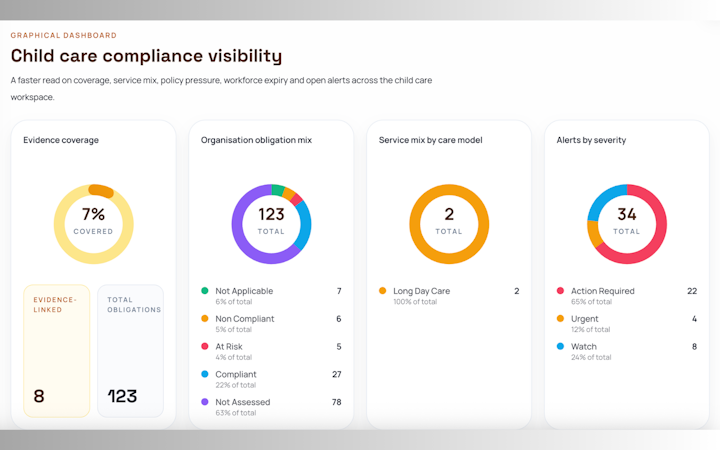Select the Action Required legend label
Viewport: 720px width, 450px height.
click(602, 291)
